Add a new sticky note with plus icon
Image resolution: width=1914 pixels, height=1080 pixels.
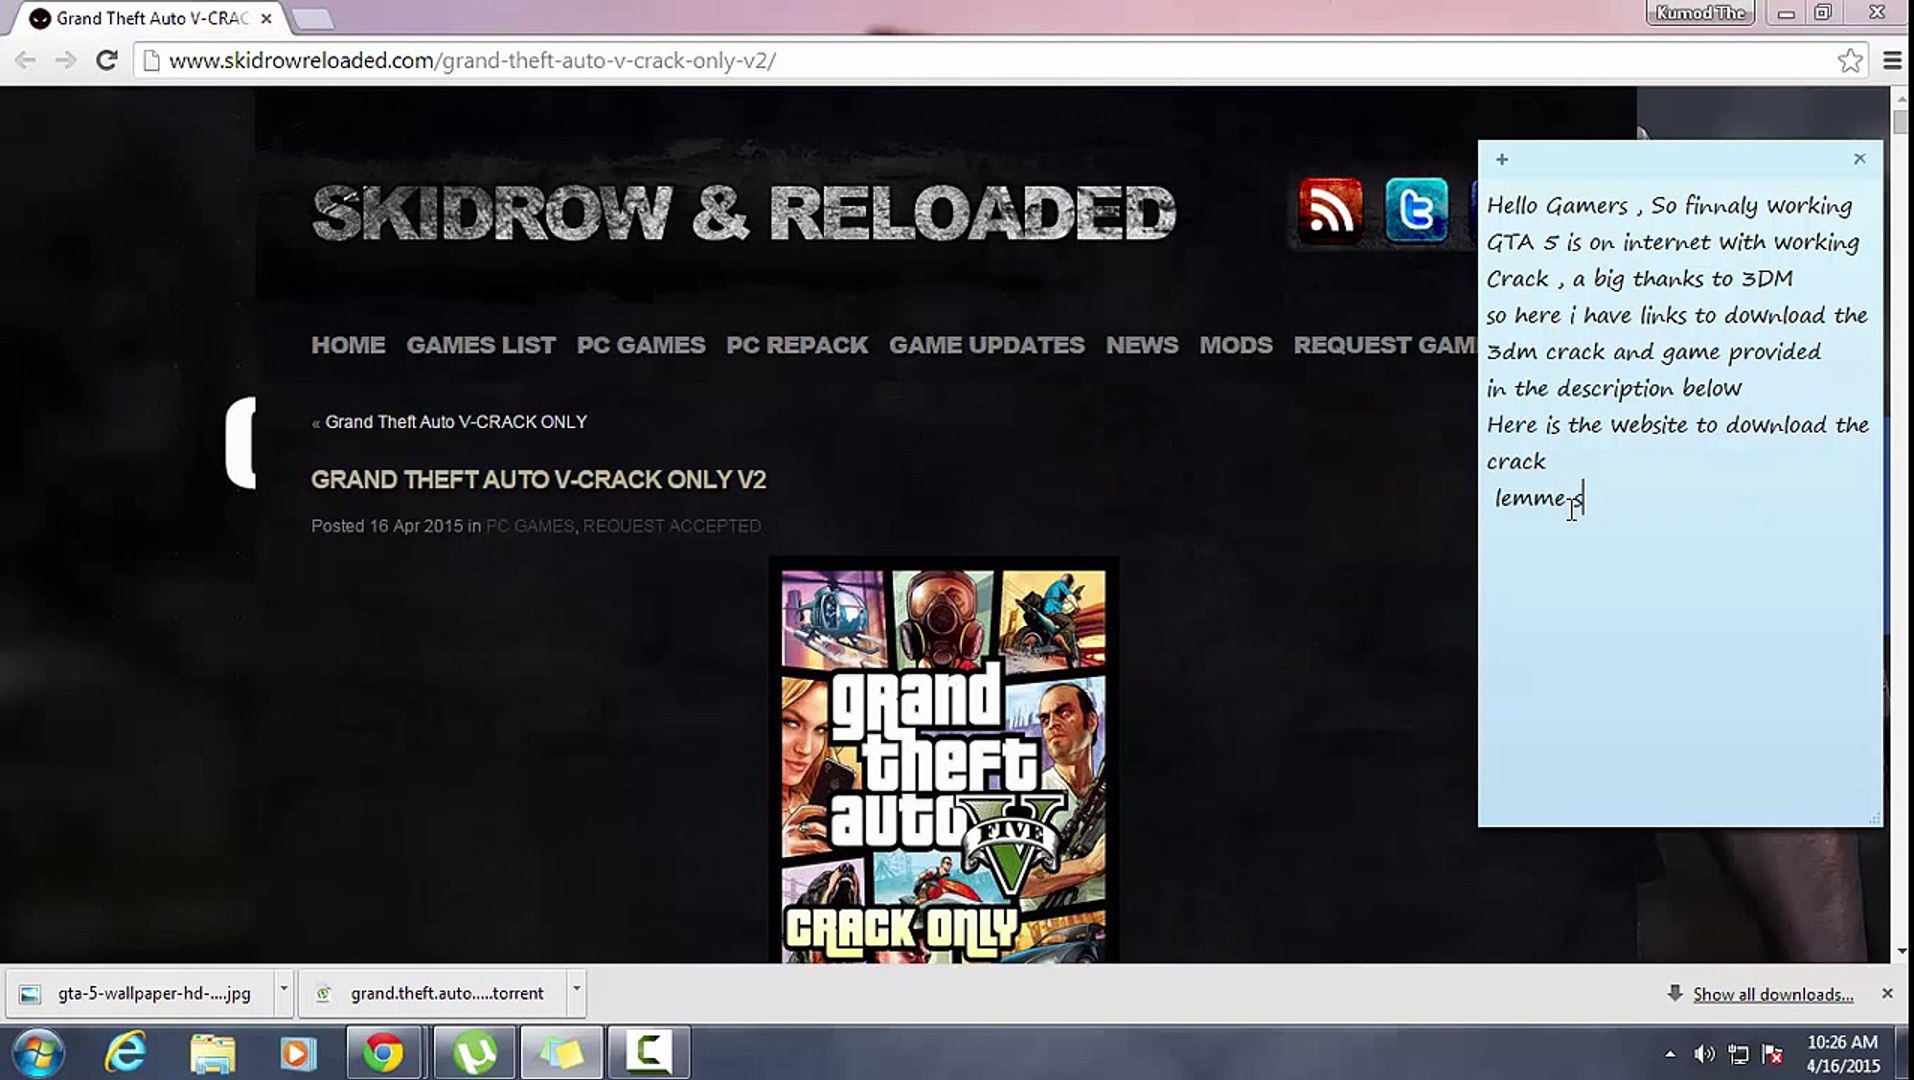click(x=1502, y=159)
